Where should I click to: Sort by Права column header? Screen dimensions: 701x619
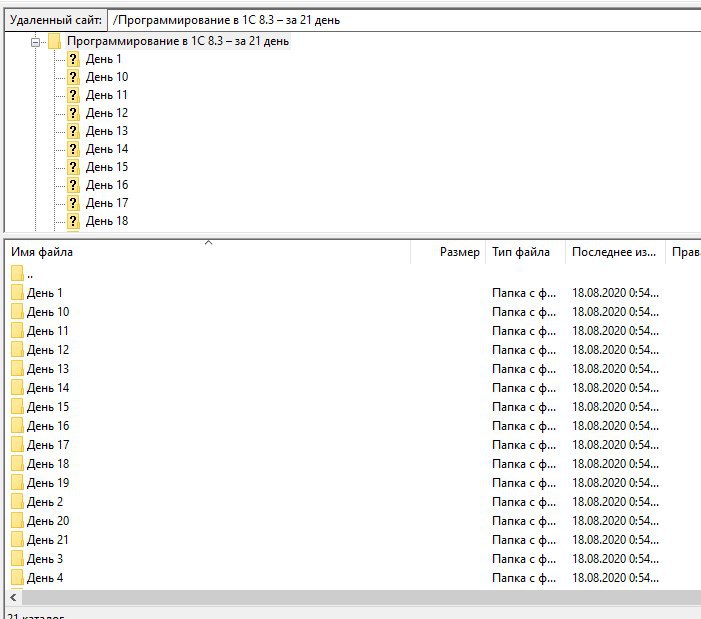tap(684, 252)
